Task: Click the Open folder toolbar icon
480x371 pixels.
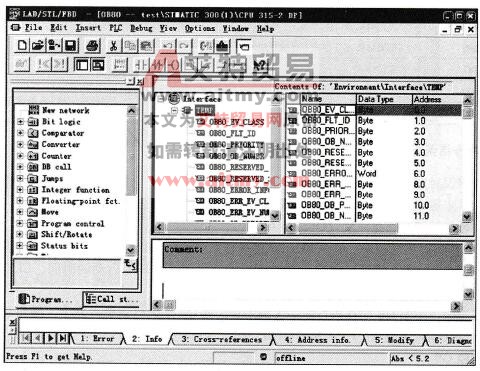Action: [38, 45]
